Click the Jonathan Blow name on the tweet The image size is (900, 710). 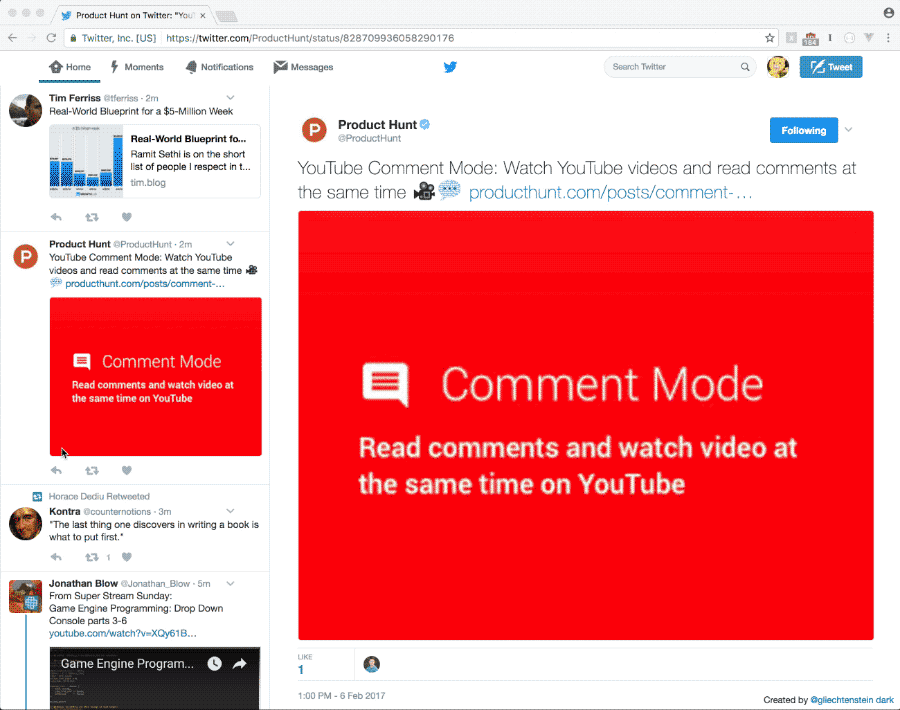point(83,583)
